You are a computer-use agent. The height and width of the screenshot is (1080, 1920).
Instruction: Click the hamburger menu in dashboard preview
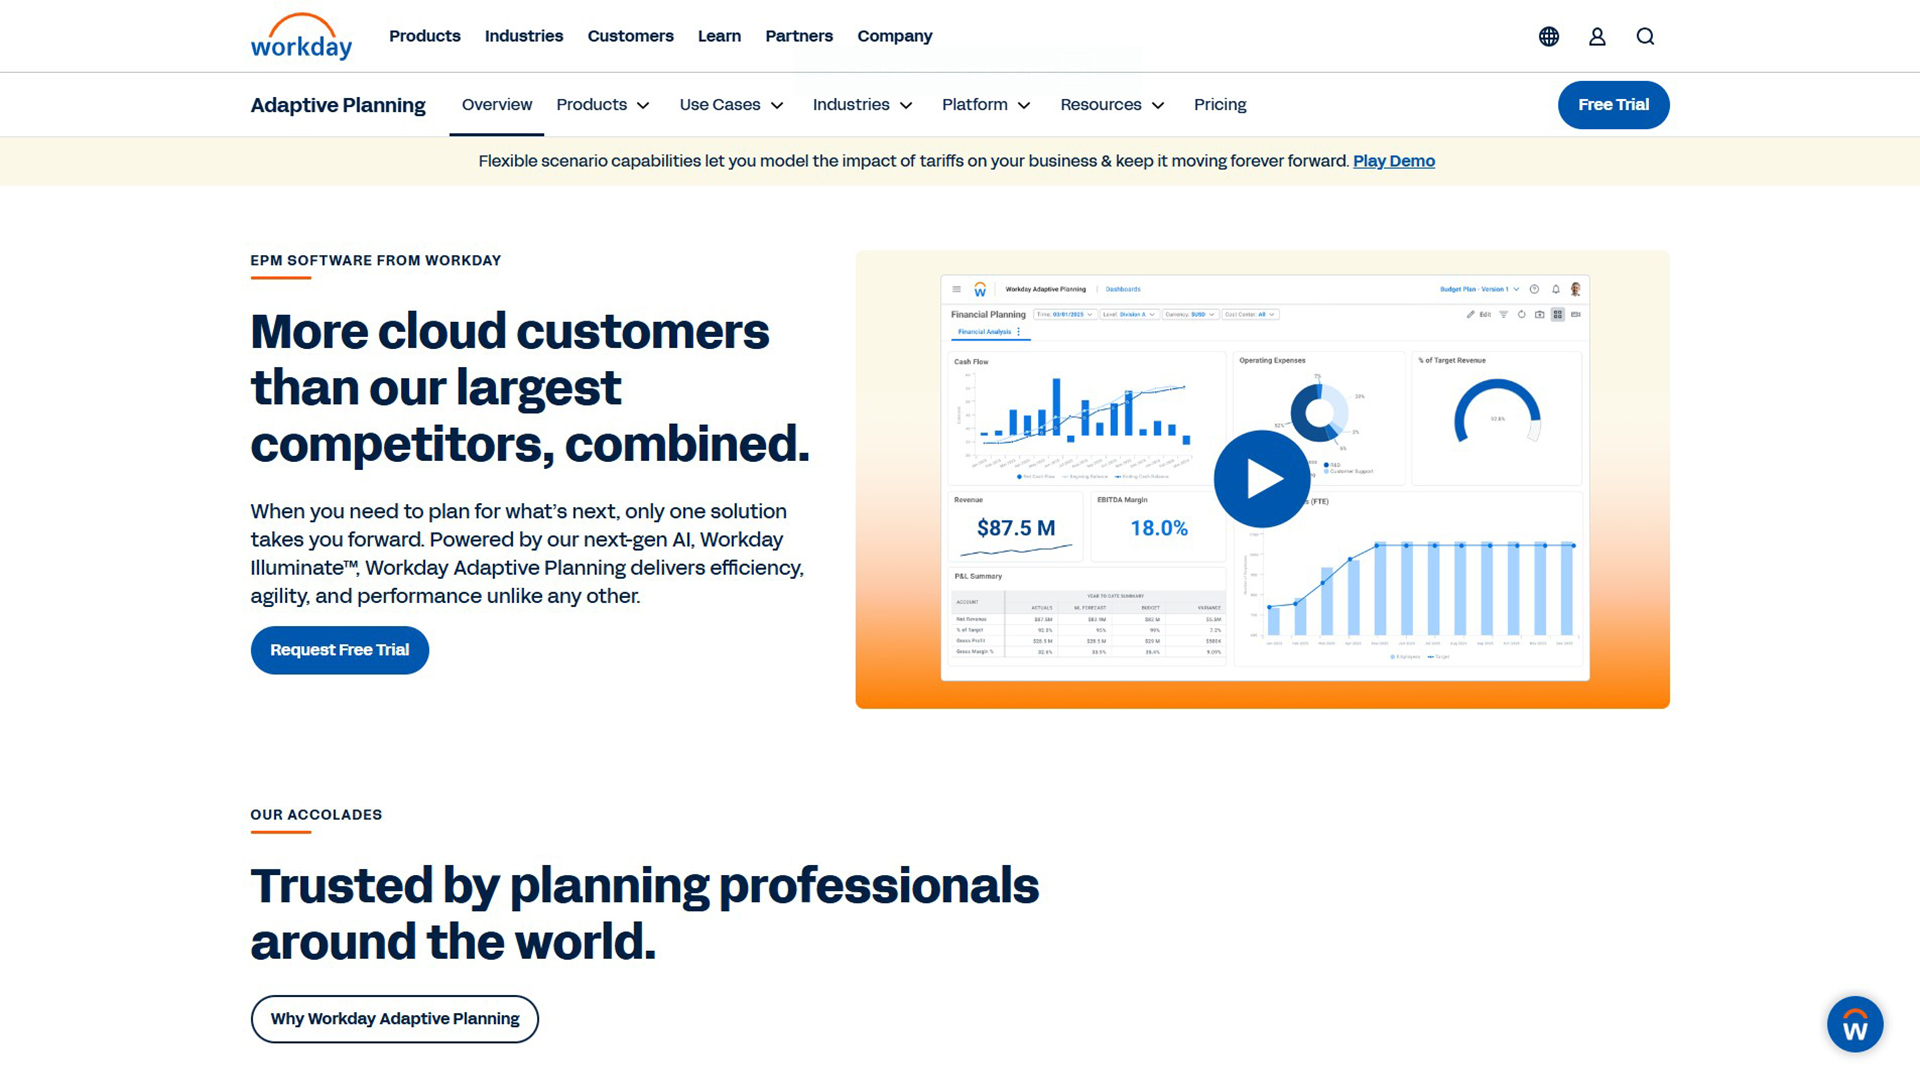(x=956, y=289)
